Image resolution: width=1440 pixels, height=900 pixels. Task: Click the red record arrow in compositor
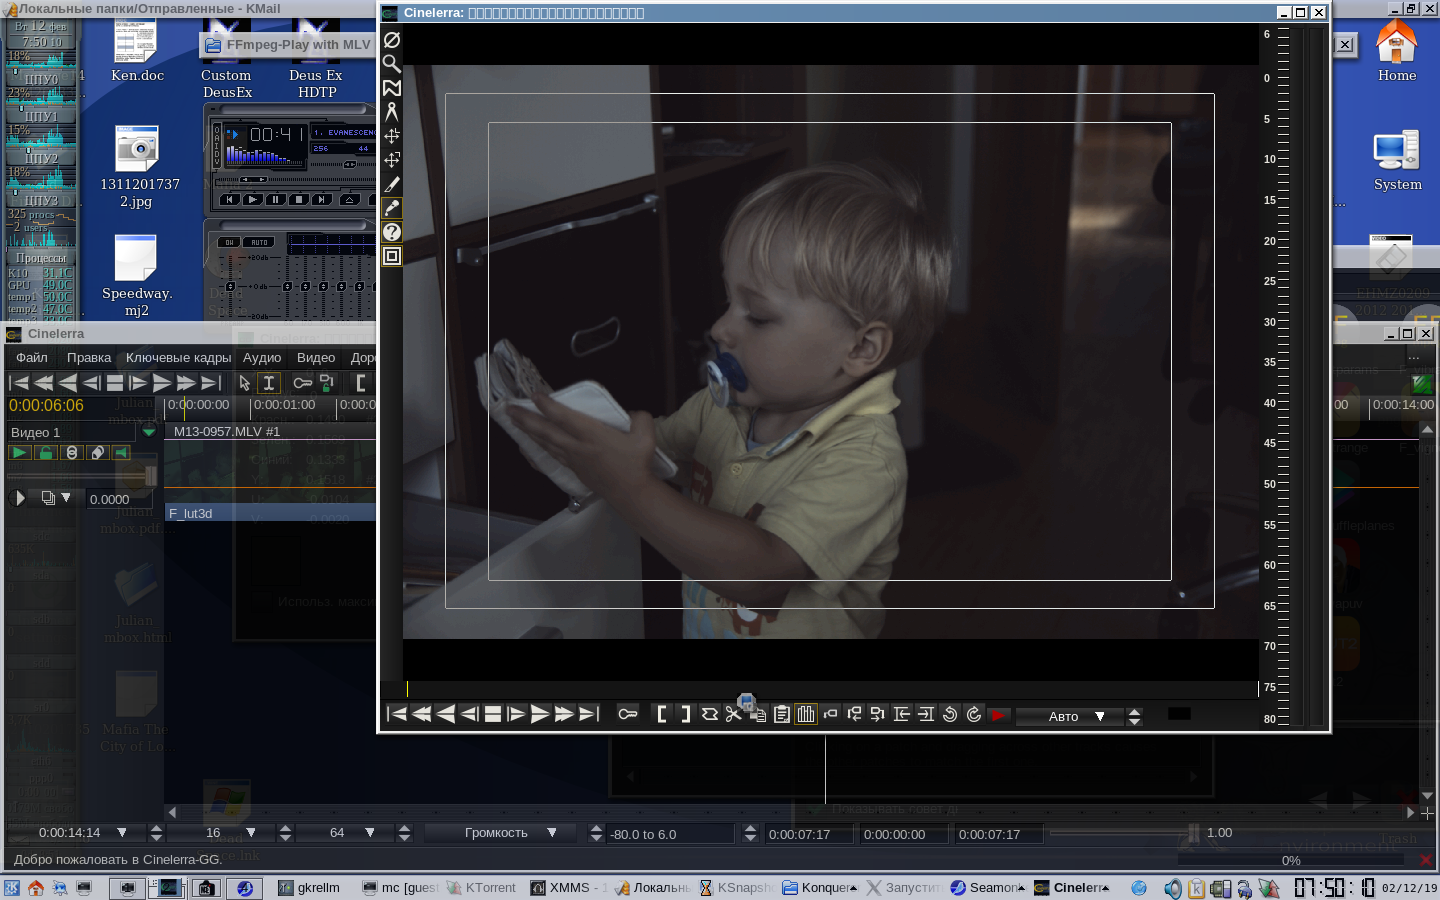pos(998,714)
